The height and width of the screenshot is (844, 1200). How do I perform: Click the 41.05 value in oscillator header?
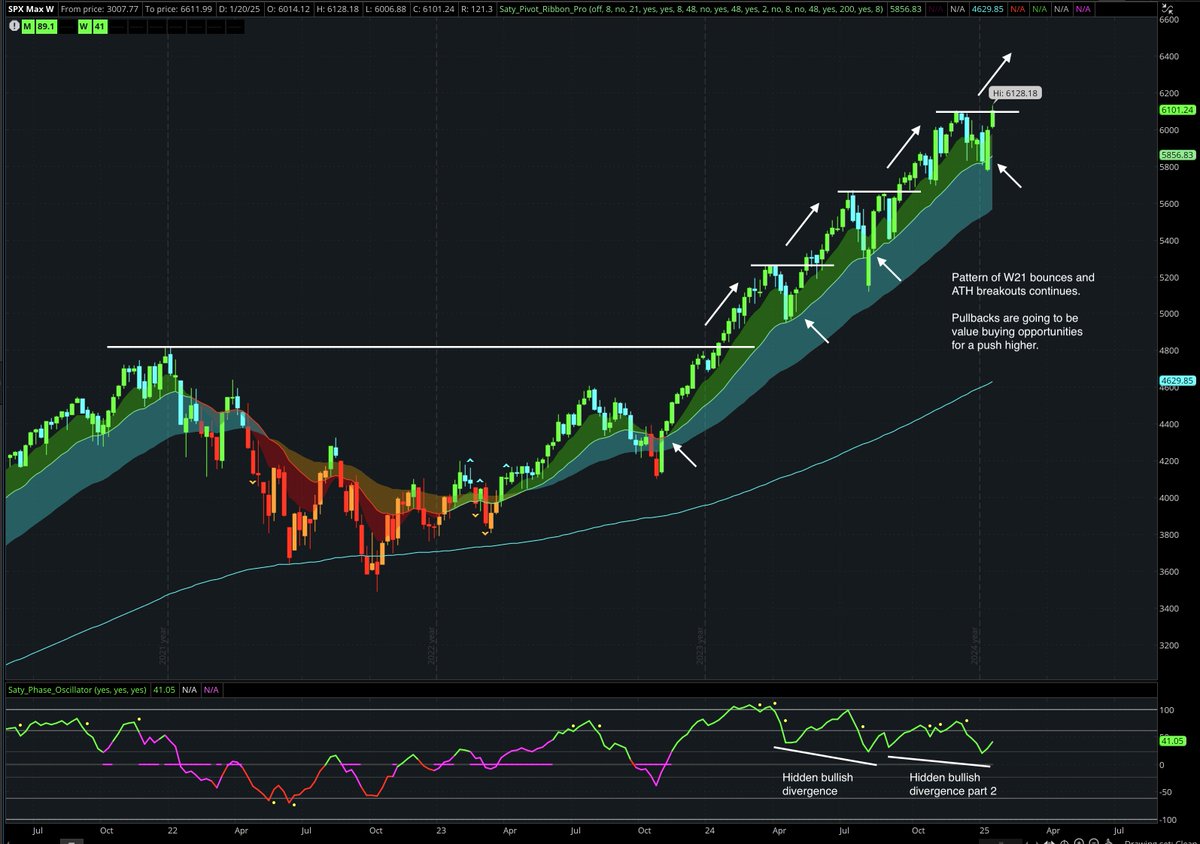(166, 690)
